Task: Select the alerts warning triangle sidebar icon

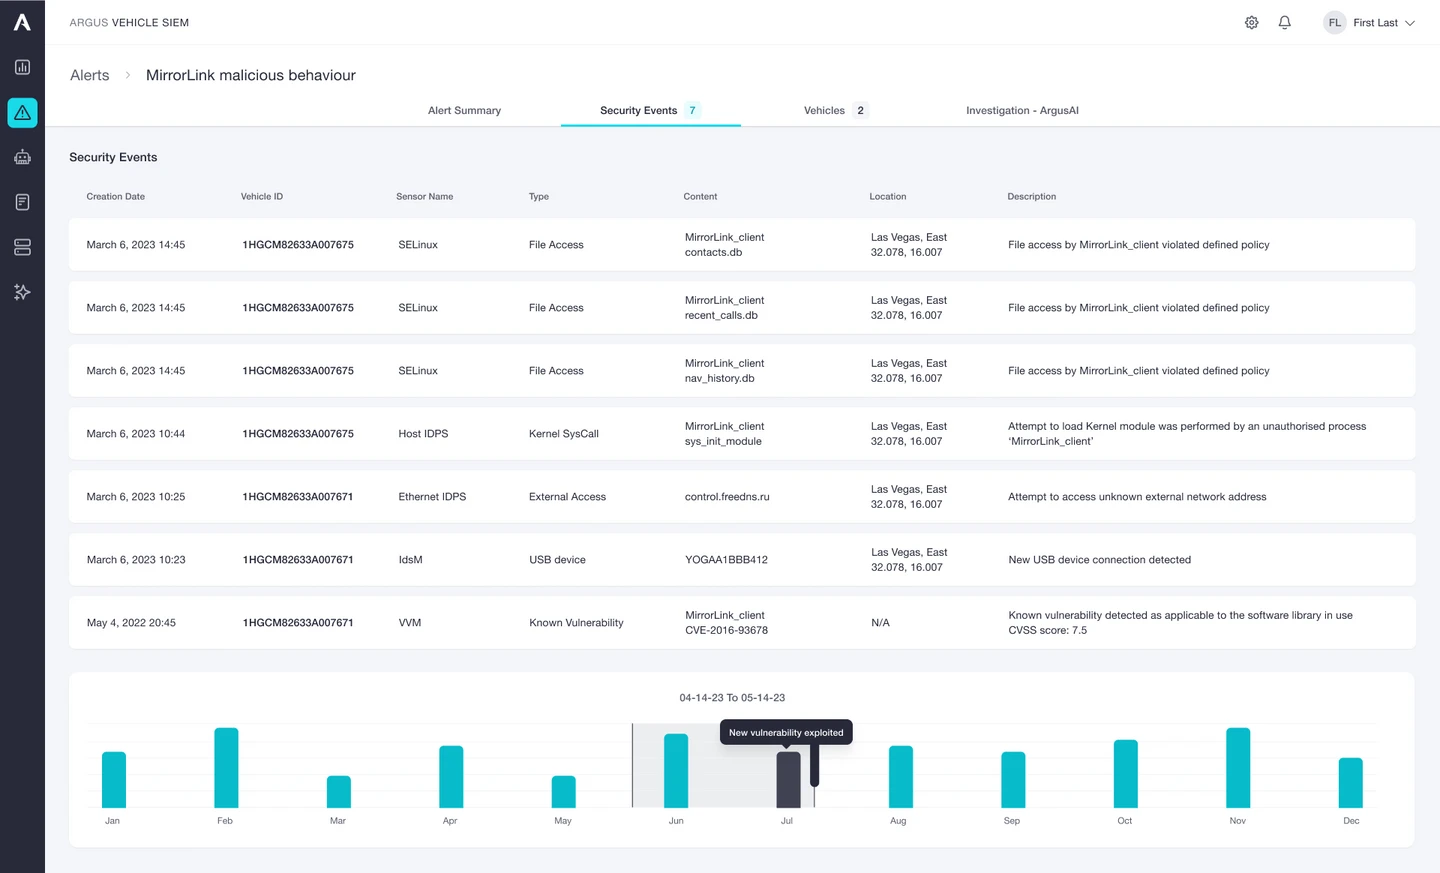Action: (22, 113)
